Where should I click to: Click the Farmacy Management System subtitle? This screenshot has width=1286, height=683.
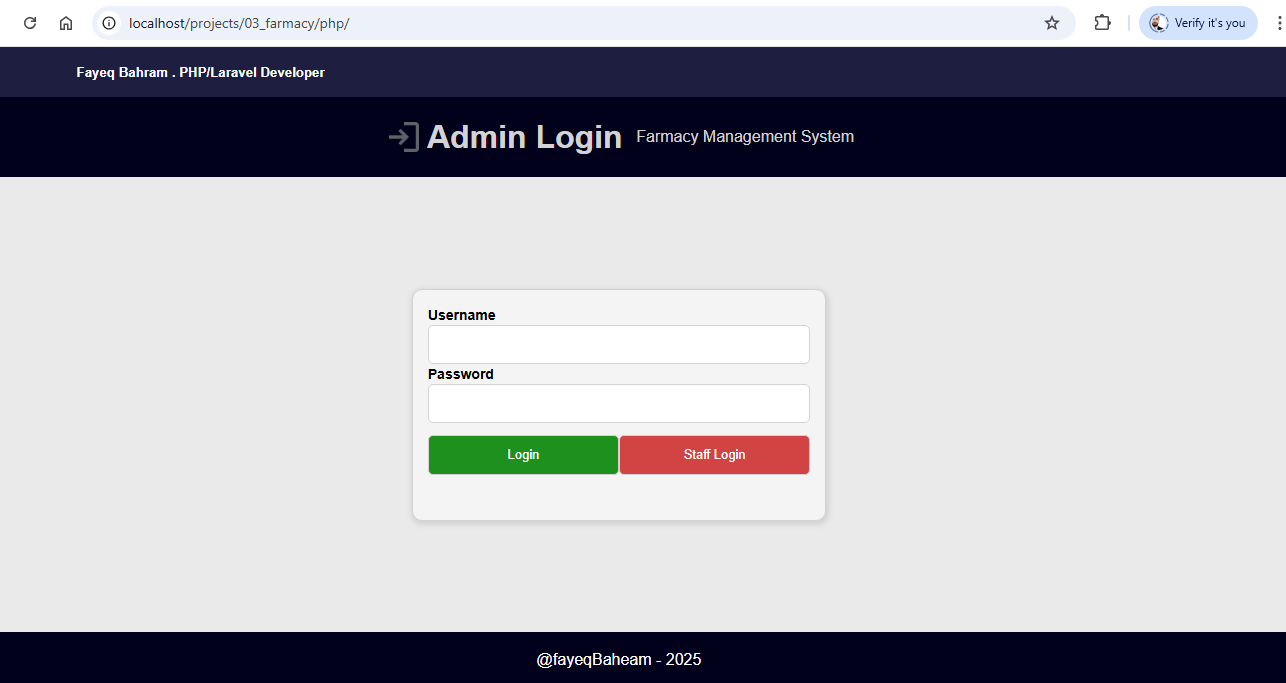(745, 137)
